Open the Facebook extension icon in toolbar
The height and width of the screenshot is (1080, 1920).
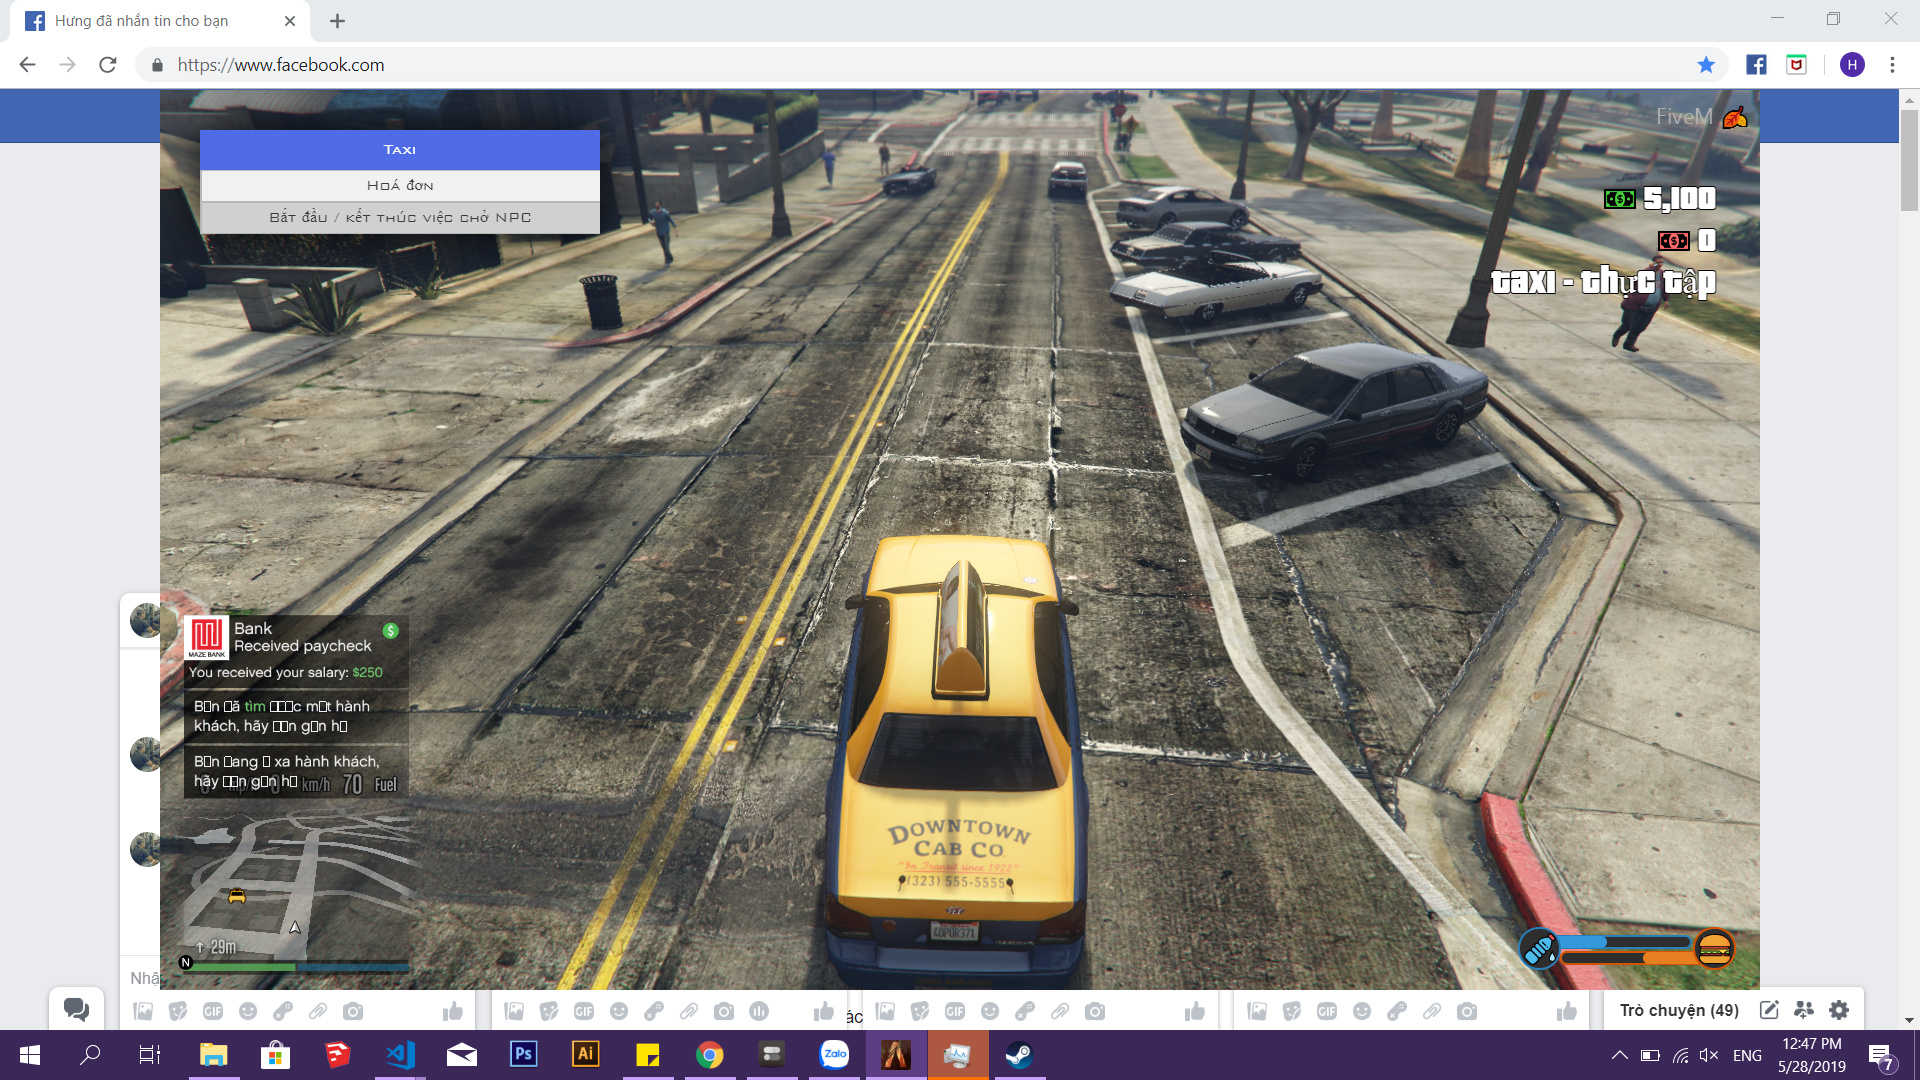(x=1756, y=65)
